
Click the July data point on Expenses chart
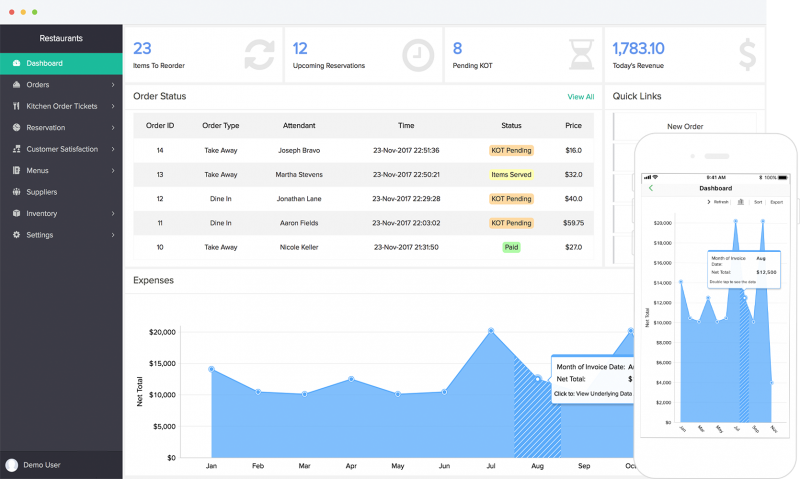pyautogui.click(x=491, y=330)
